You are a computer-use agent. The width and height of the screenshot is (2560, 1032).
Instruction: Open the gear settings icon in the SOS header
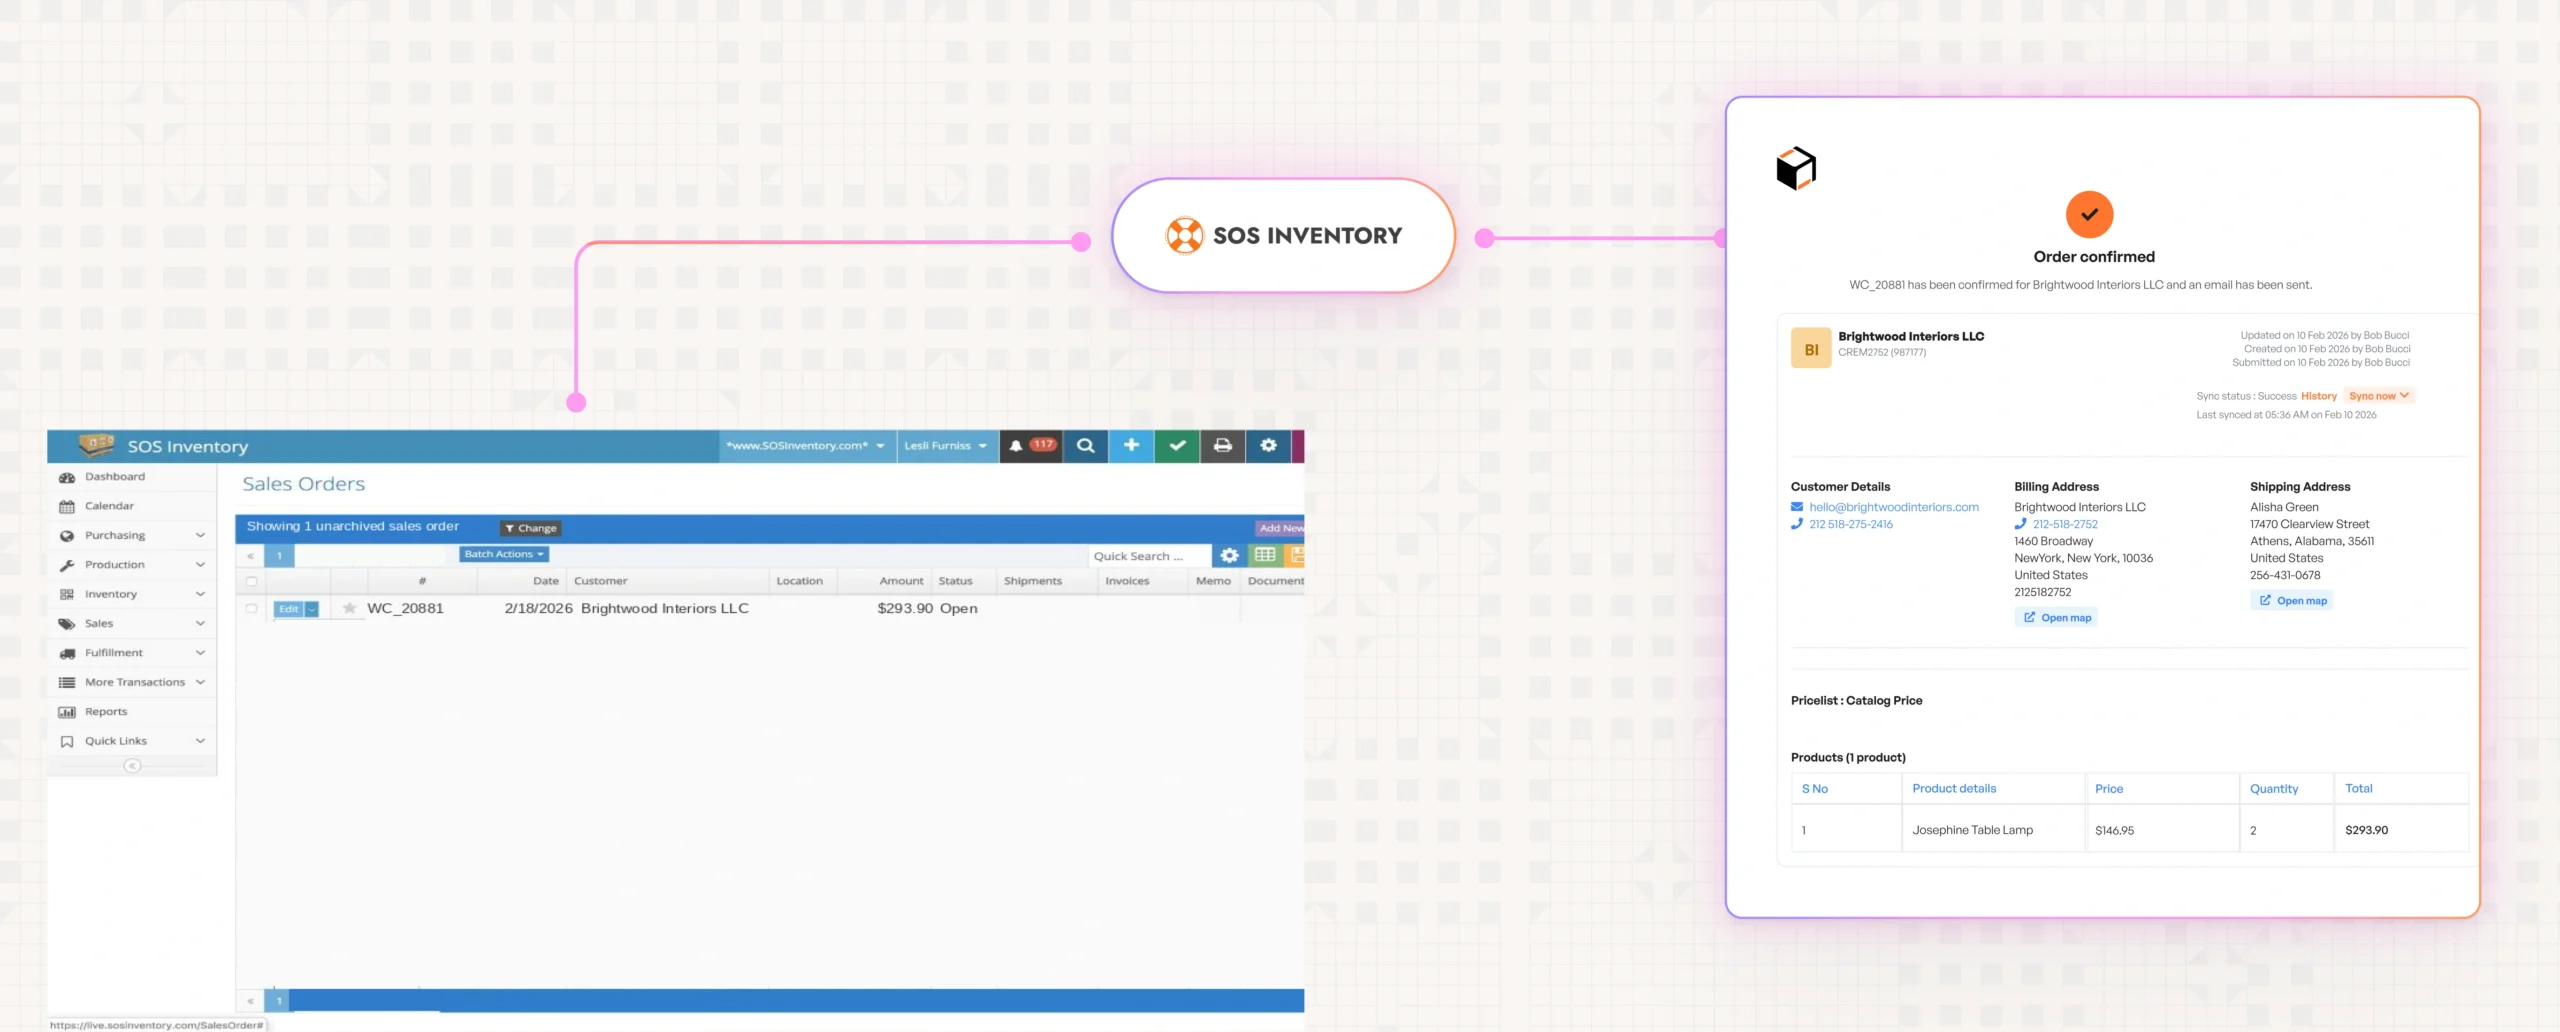point(1268,446)
